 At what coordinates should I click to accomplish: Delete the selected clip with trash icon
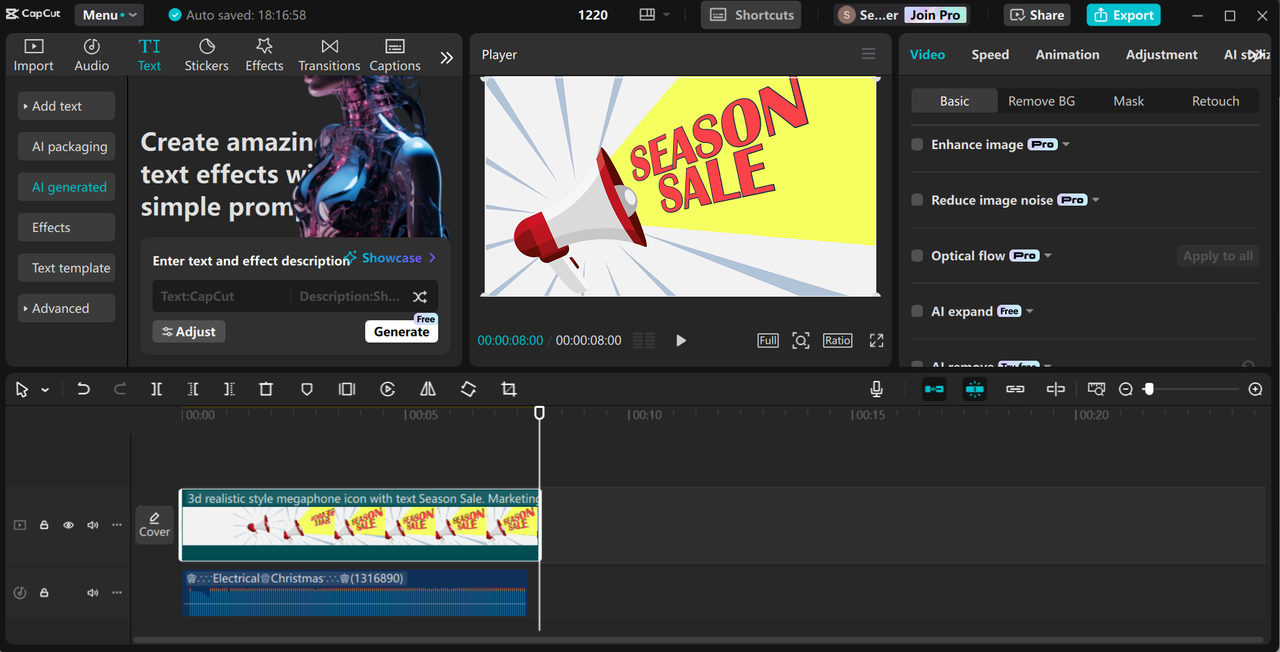266,389
